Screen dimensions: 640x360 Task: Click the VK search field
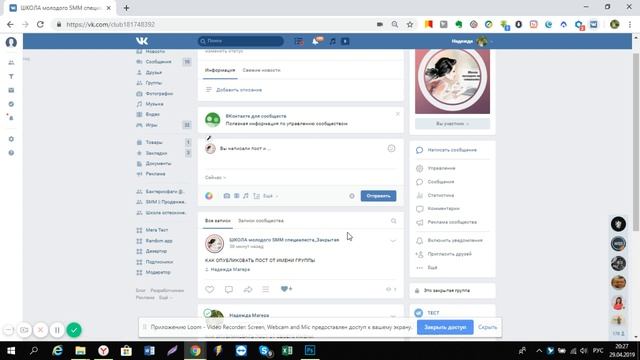(241, 41)
